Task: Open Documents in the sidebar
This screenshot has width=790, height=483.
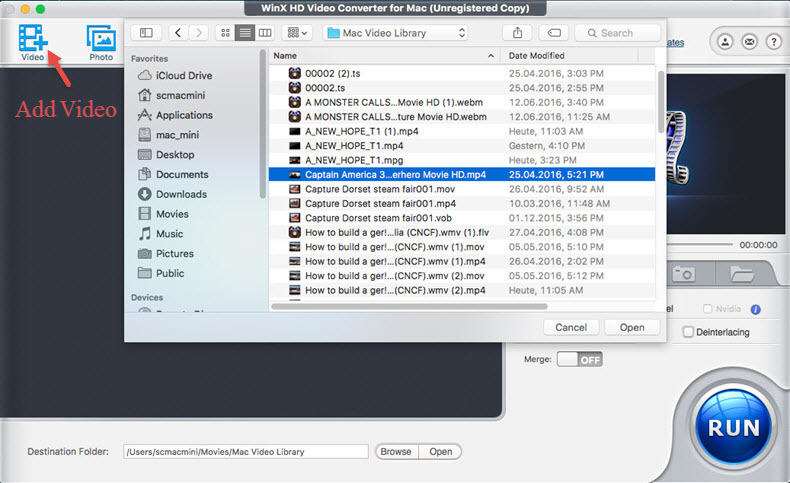Action: (x=173, y=174)
